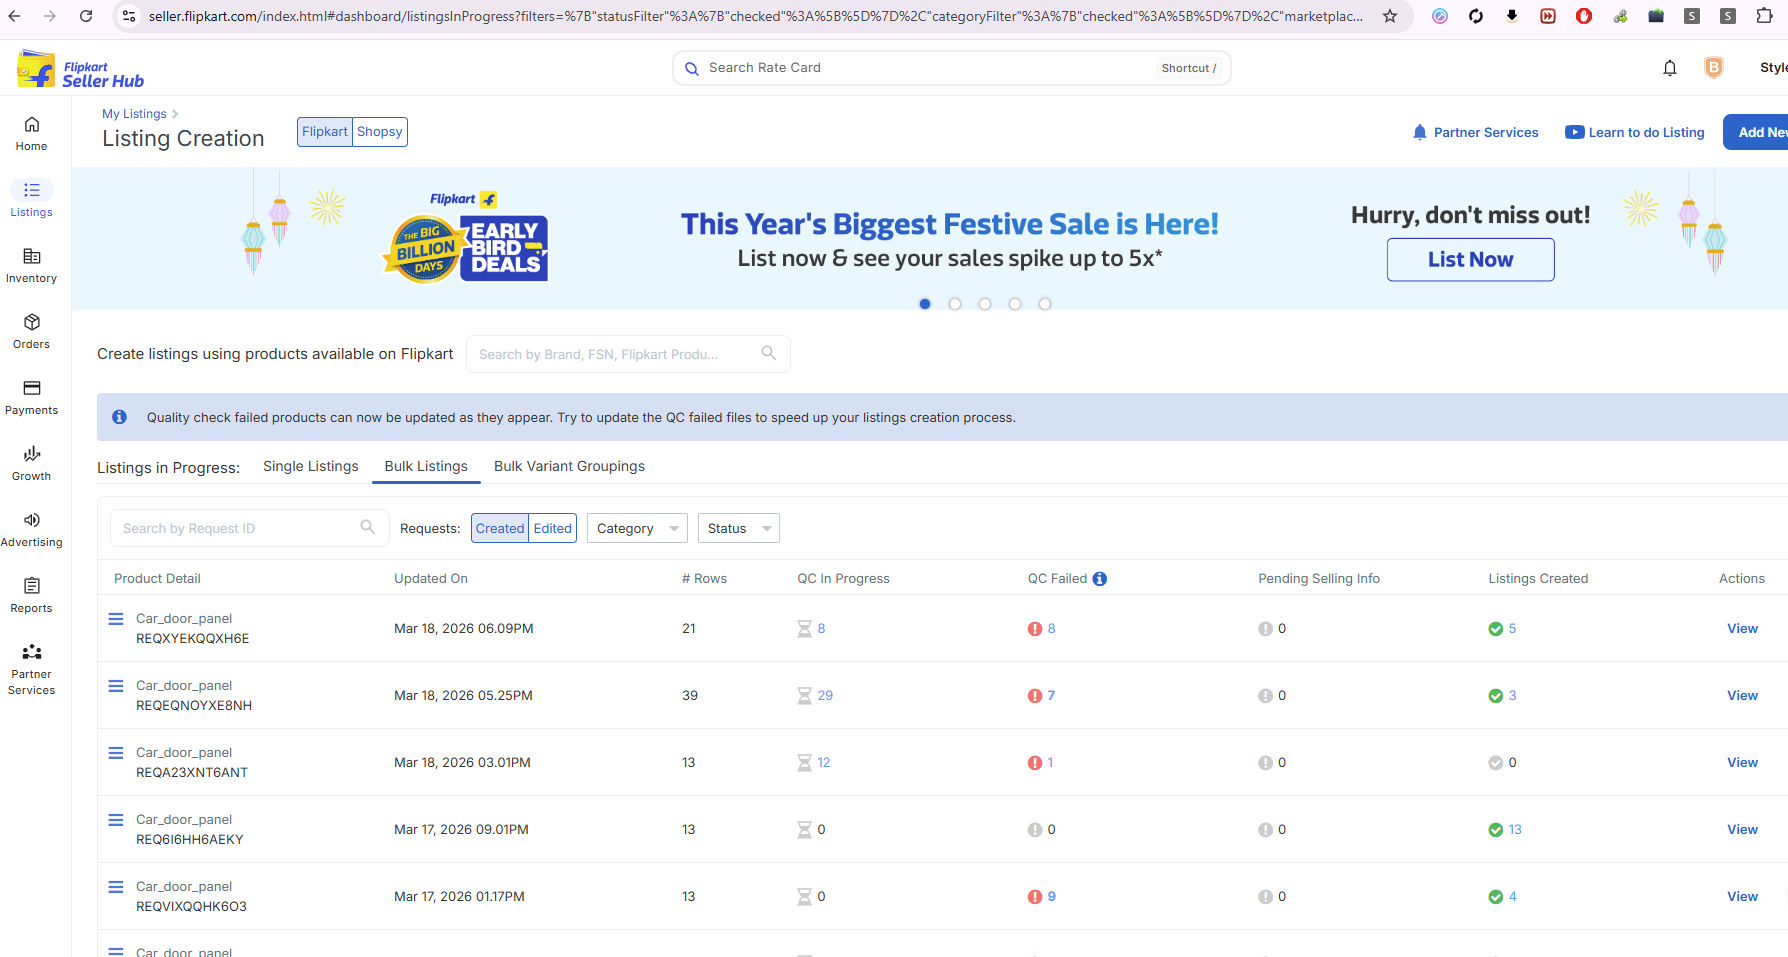The width and height of the screenshot is (1788, 957).
Task: Open QC Failed count 7
Action: 1051,695
